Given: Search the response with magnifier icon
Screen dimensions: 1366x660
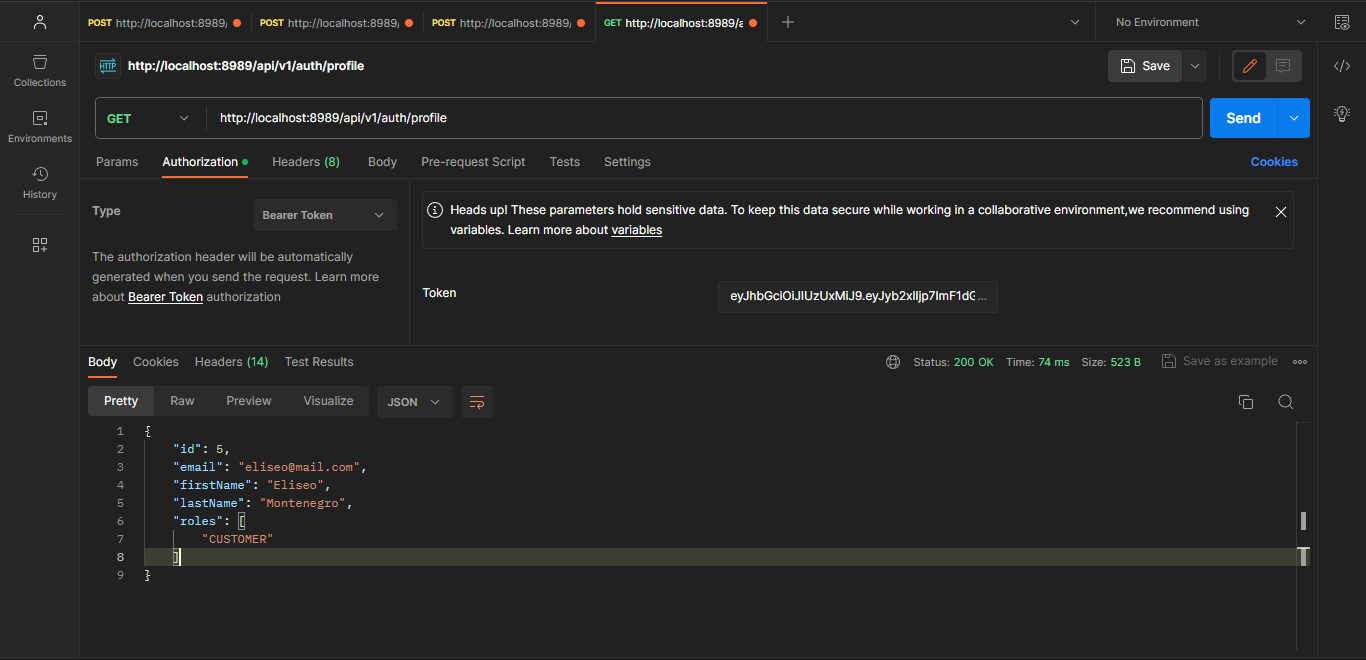Looking at the screenshot, I should [1286, 402].
